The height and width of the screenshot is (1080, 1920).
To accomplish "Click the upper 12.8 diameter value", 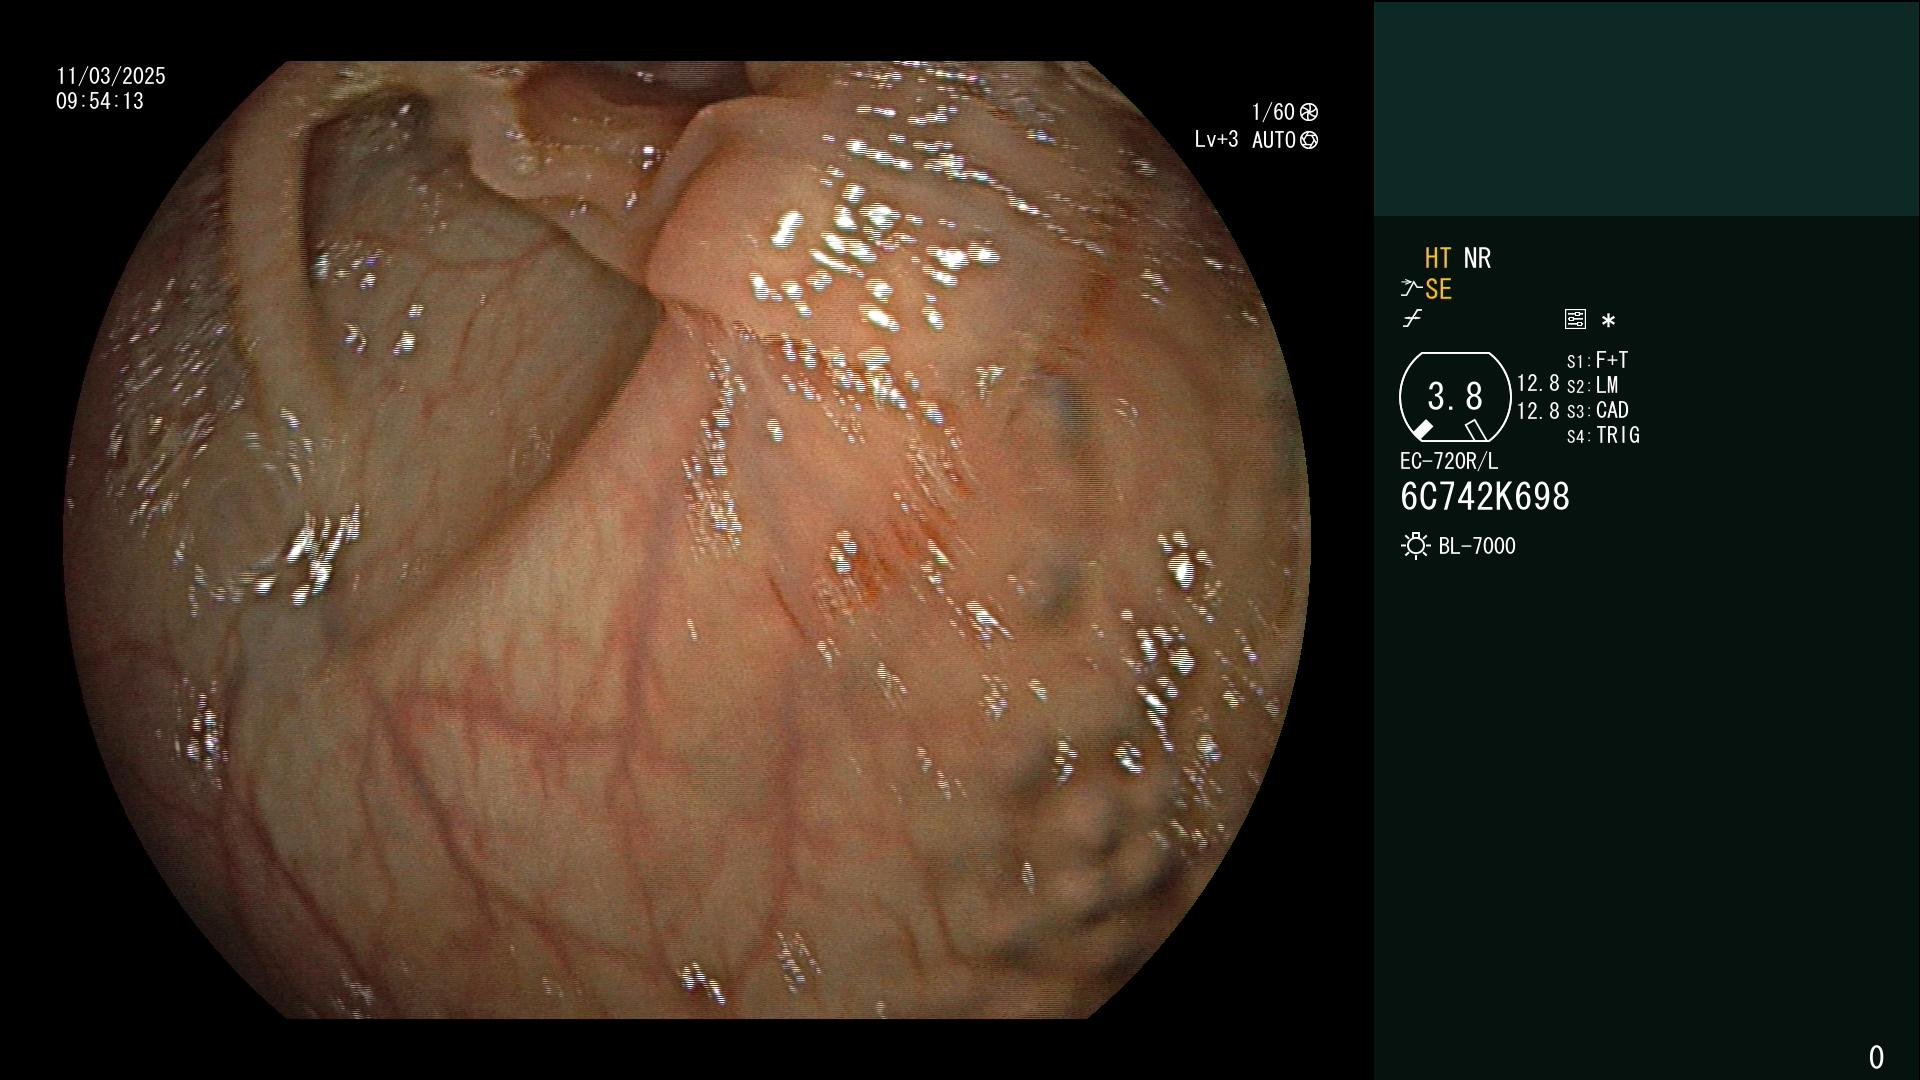I will click(x=1538, y=384).
